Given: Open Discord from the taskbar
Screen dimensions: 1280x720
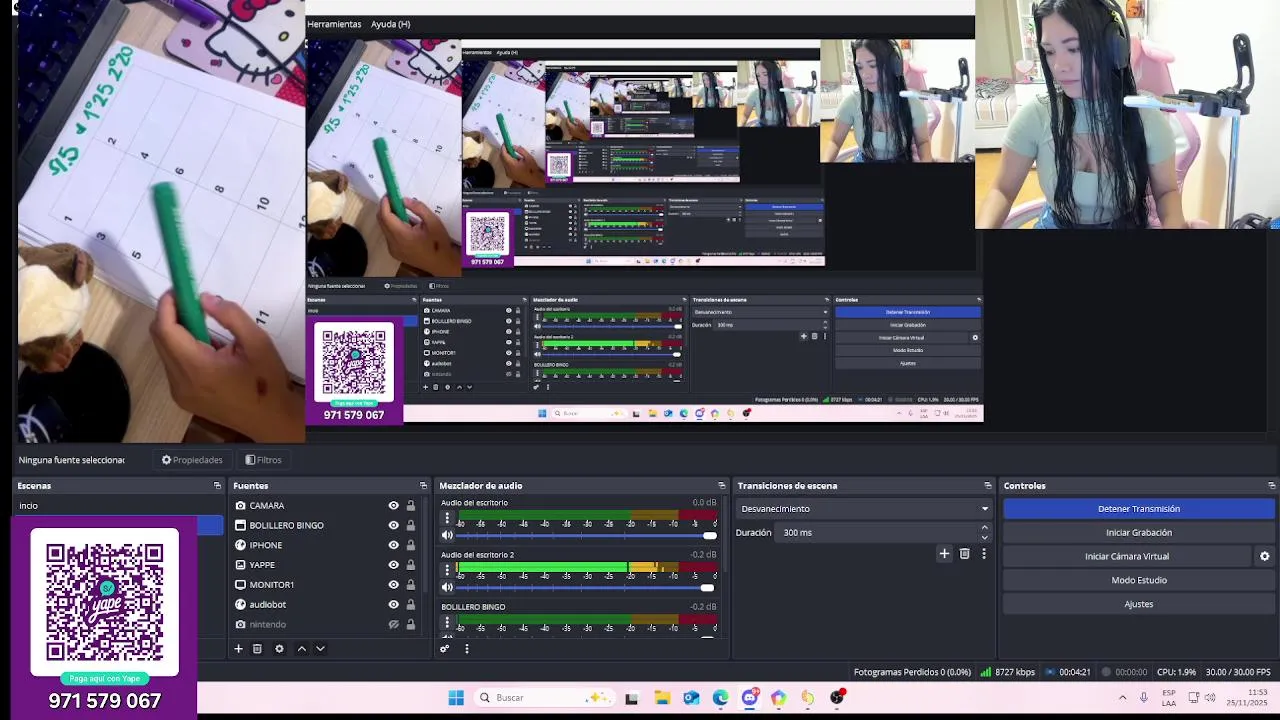Looking at the screenshot, I should pos(749,698).
